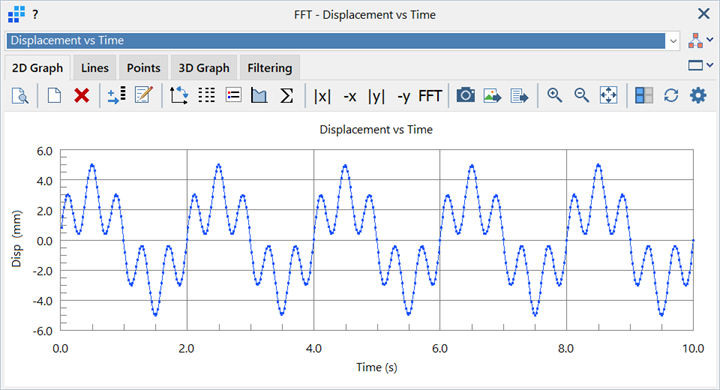Negate the y values
Screen dimensions: 720x390
coord(404,96)
